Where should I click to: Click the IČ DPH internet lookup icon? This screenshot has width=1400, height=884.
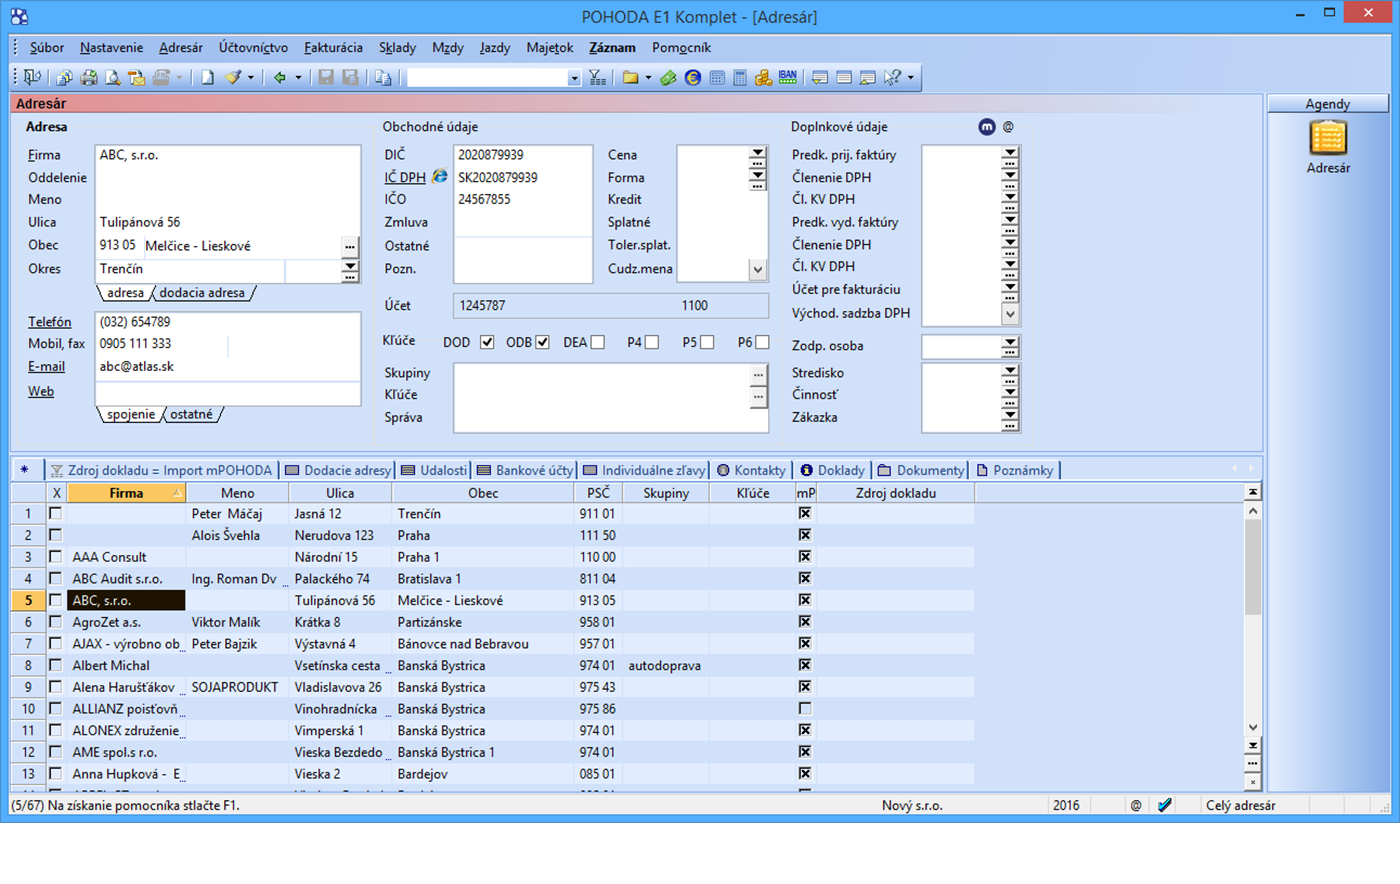[439, 176]
